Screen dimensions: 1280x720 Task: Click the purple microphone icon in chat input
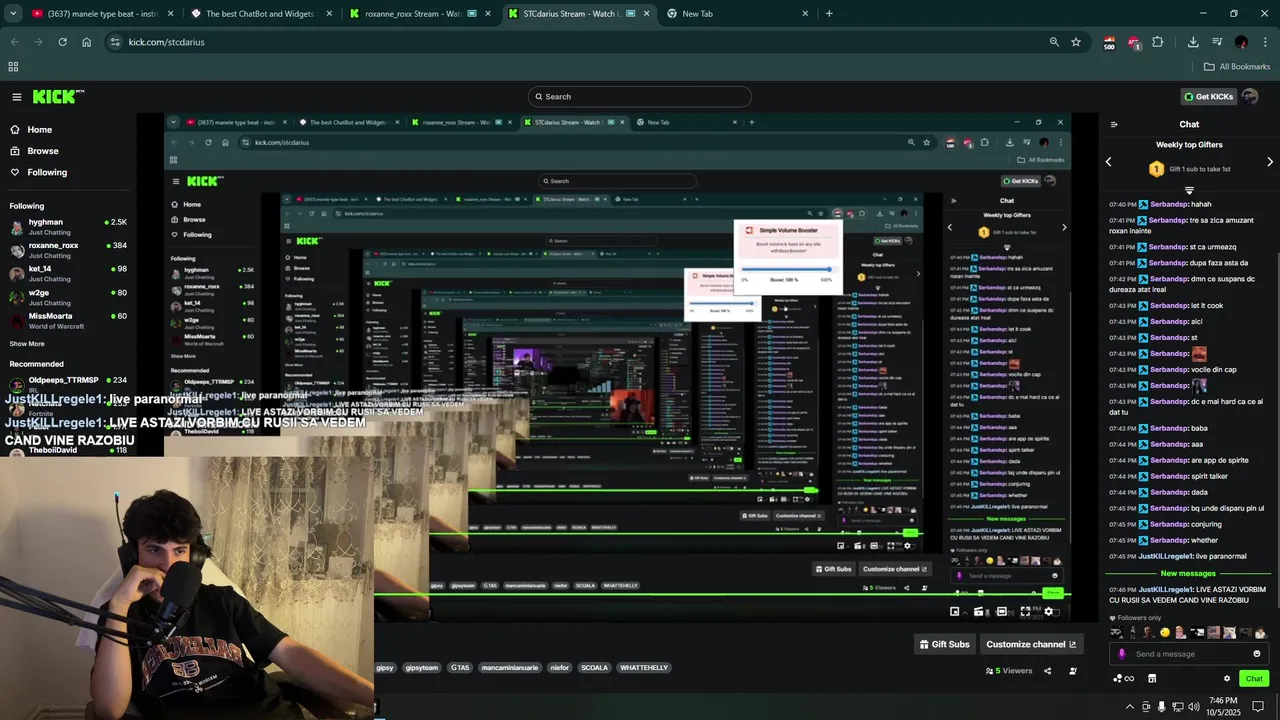pos(1121,654)
